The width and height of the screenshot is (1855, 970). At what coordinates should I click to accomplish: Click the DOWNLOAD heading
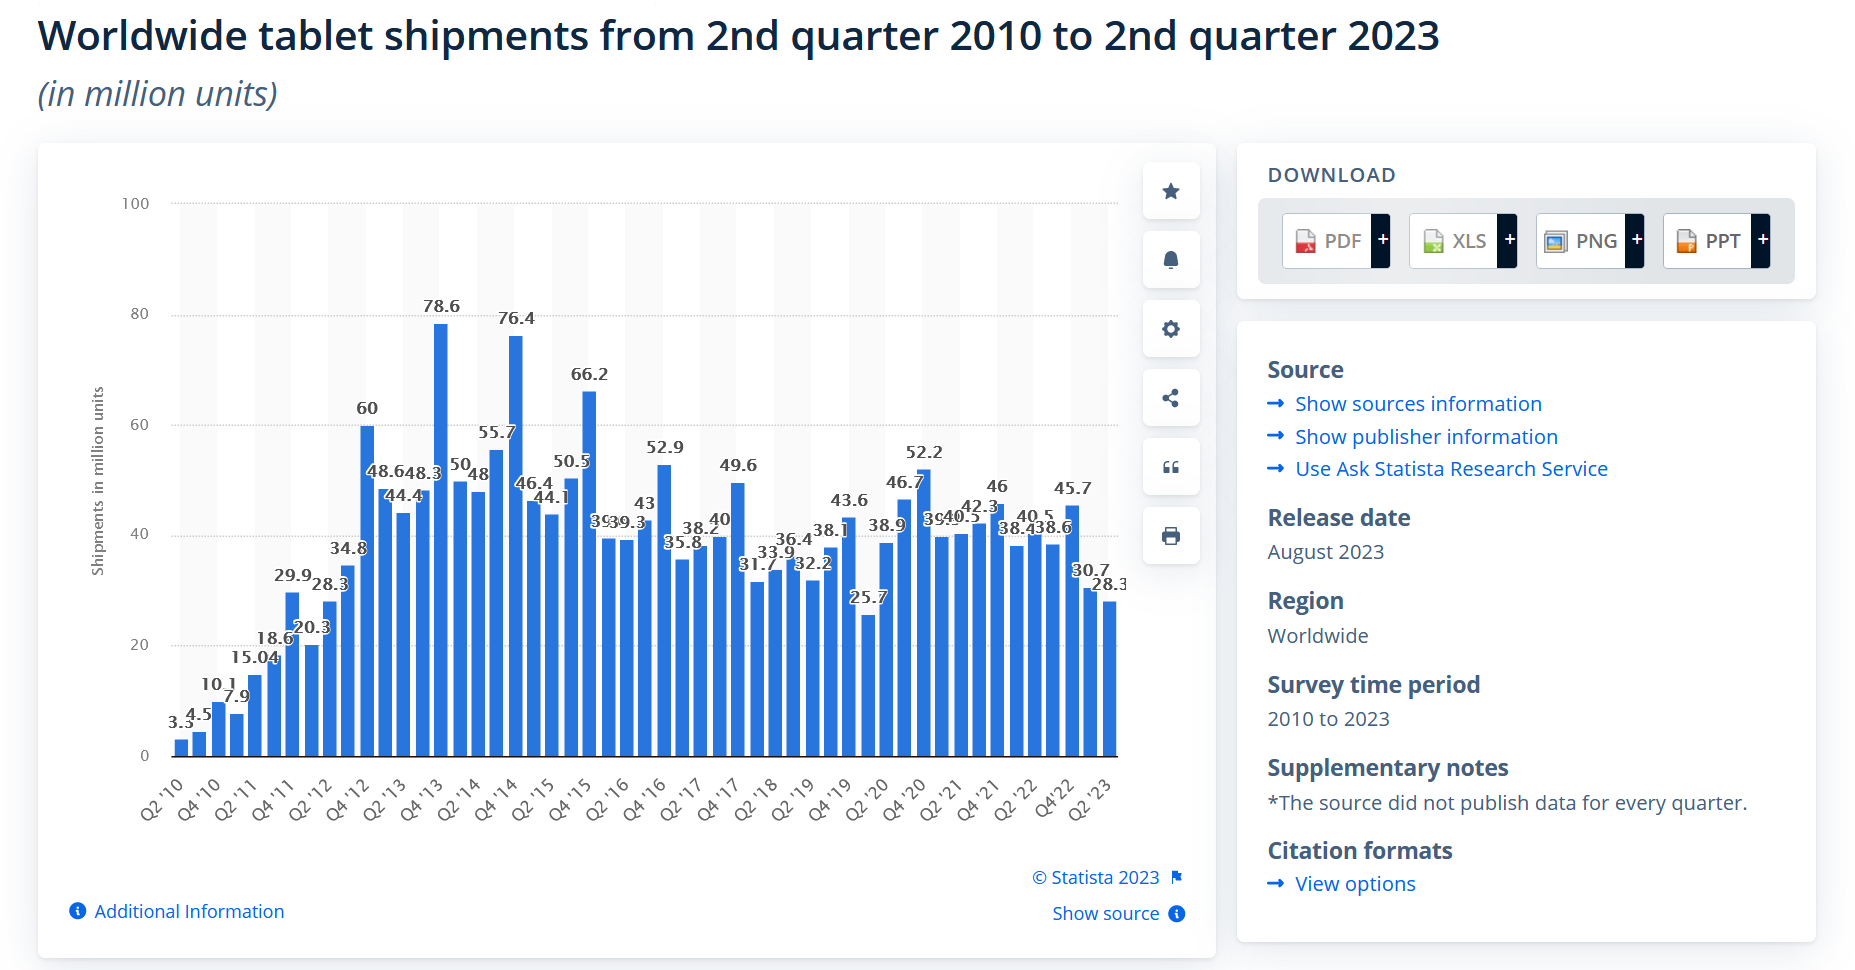coord(1332,175)
